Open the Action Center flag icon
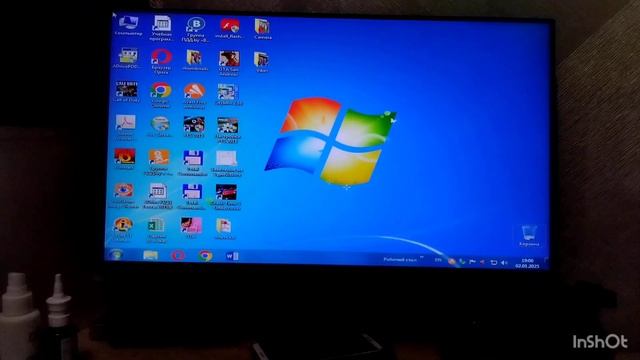Image resolution: width=640 pixels, height=360 pixels. point(472,262)
